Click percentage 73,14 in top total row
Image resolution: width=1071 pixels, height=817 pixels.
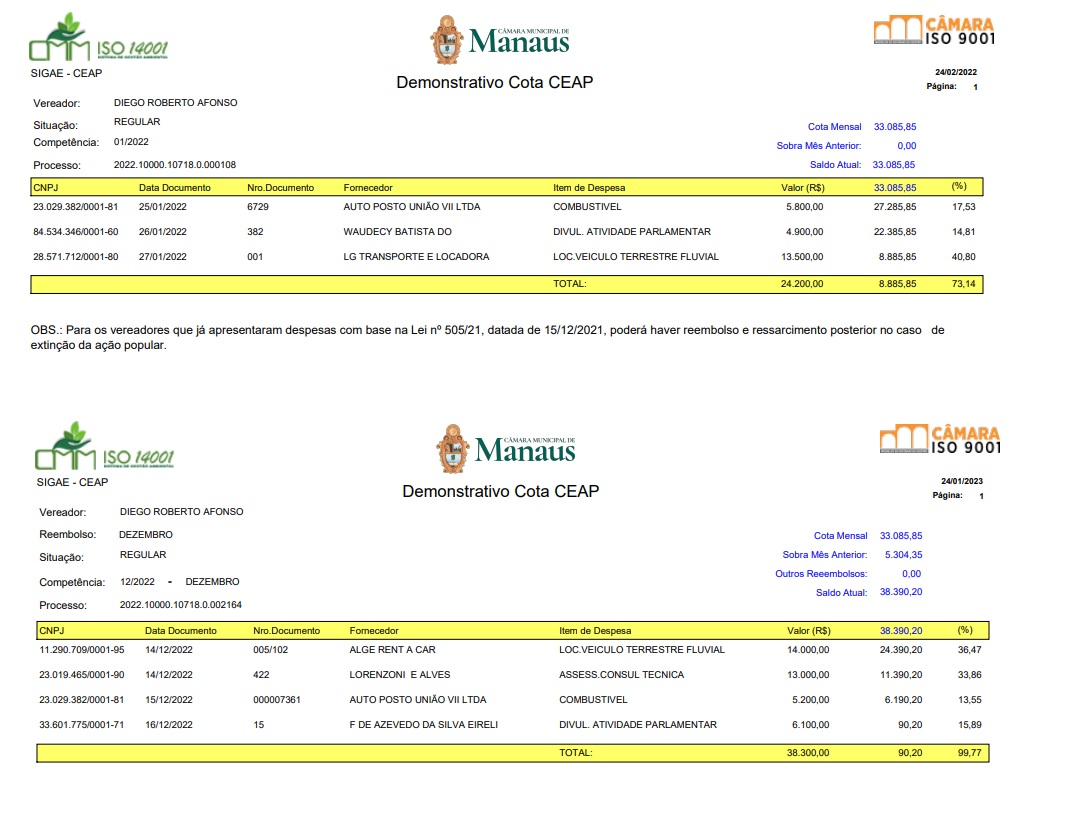964,283
